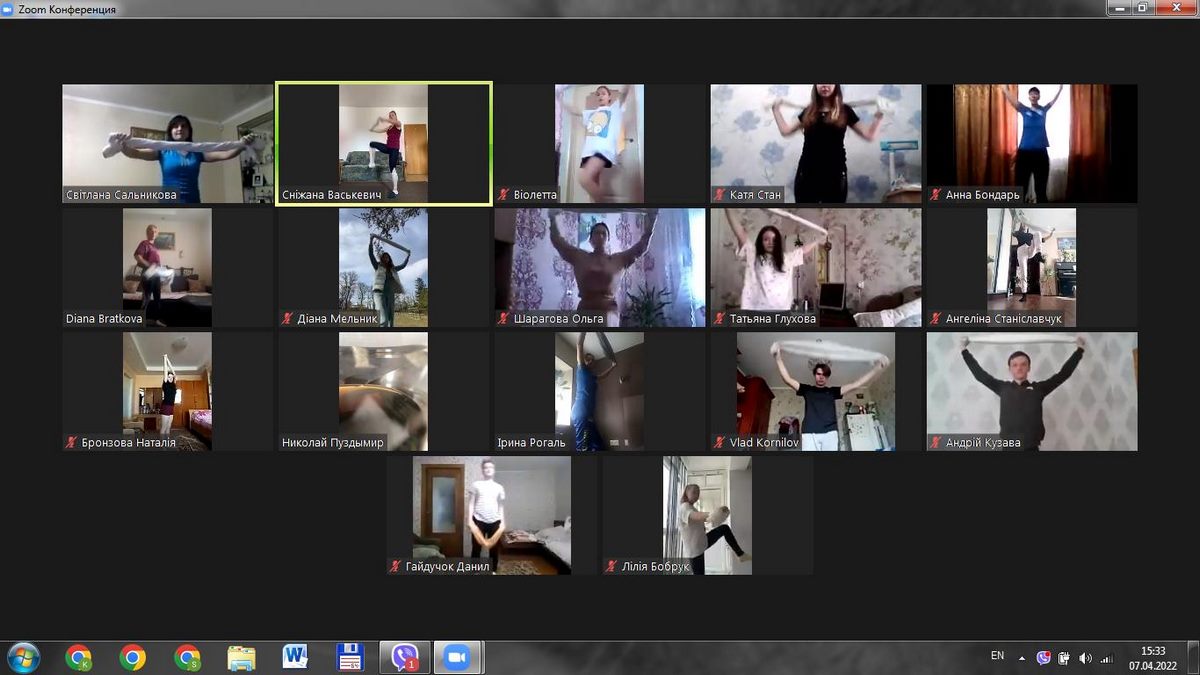Screen dimensions: 1200x675
Task: Open the Viber taskbar icon with notification
Action: tap(405, 657)
